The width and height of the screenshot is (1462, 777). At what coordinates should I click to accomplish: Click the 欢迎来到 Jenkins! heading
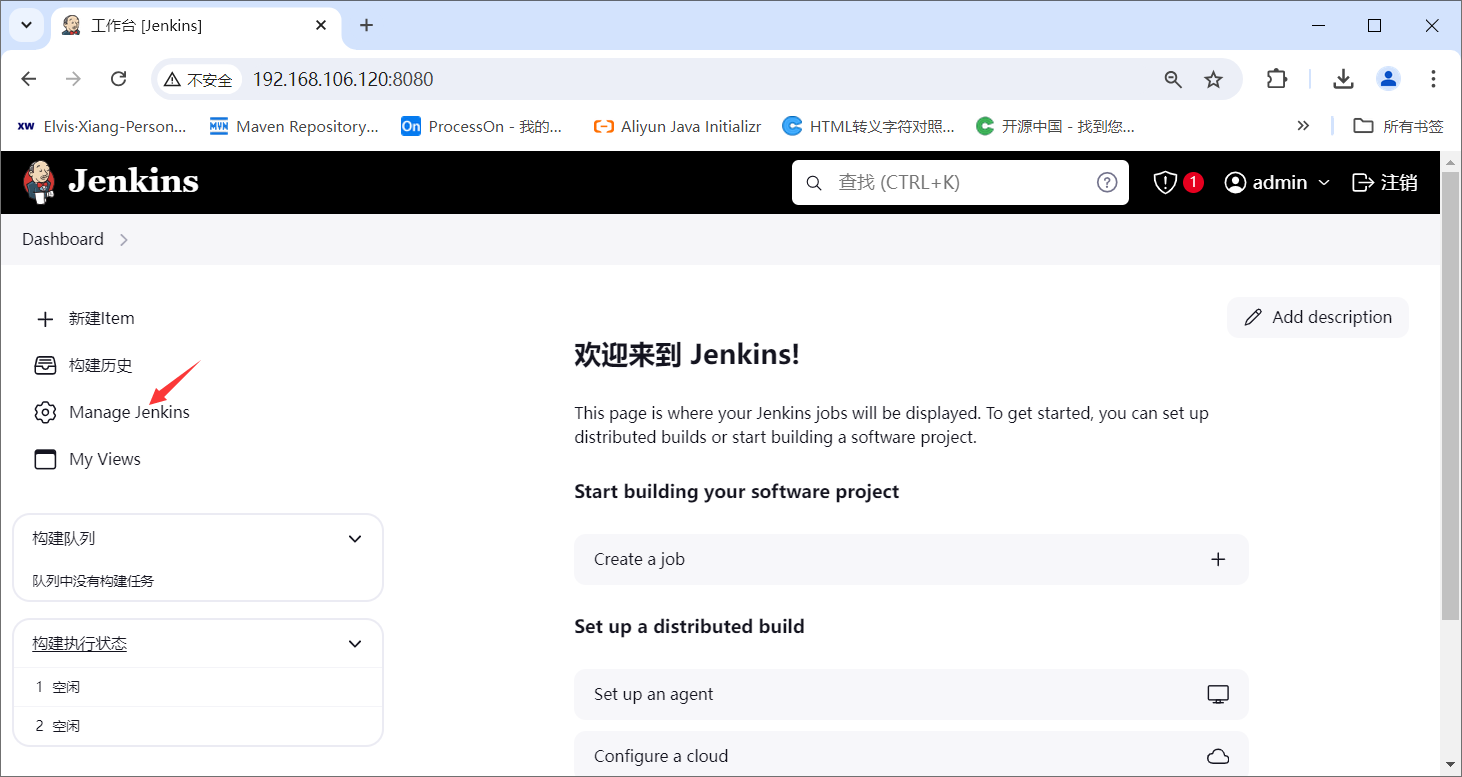coord(687,354)
